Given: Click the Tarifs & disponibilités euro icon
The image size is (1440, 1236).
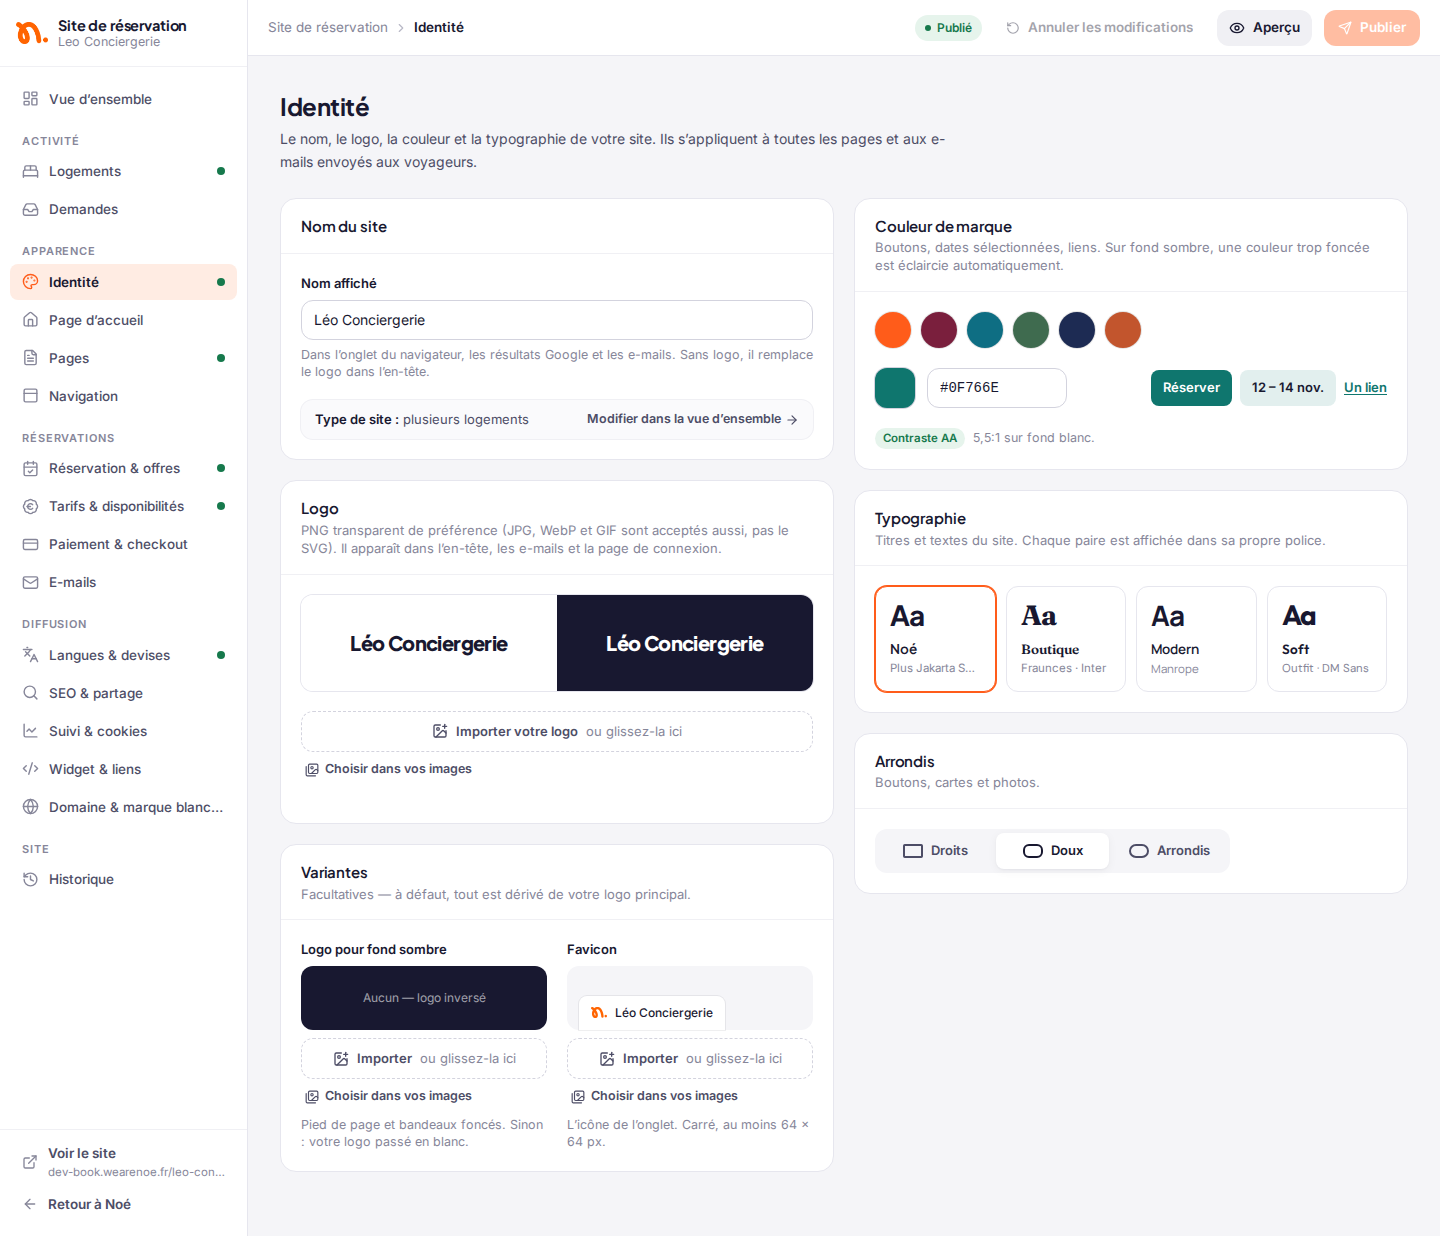Looking at the screenshot, I should 31,506.
